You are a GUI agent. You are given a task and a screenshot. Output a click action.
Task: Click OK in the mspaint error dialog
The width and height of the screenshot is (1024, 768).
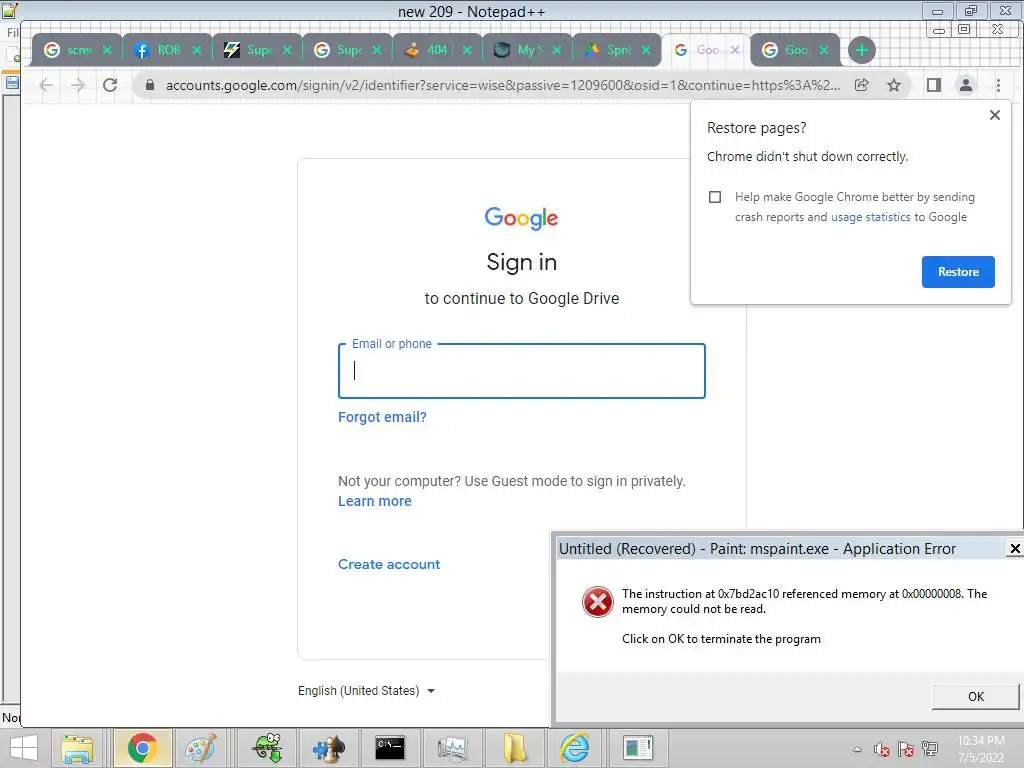976,697
